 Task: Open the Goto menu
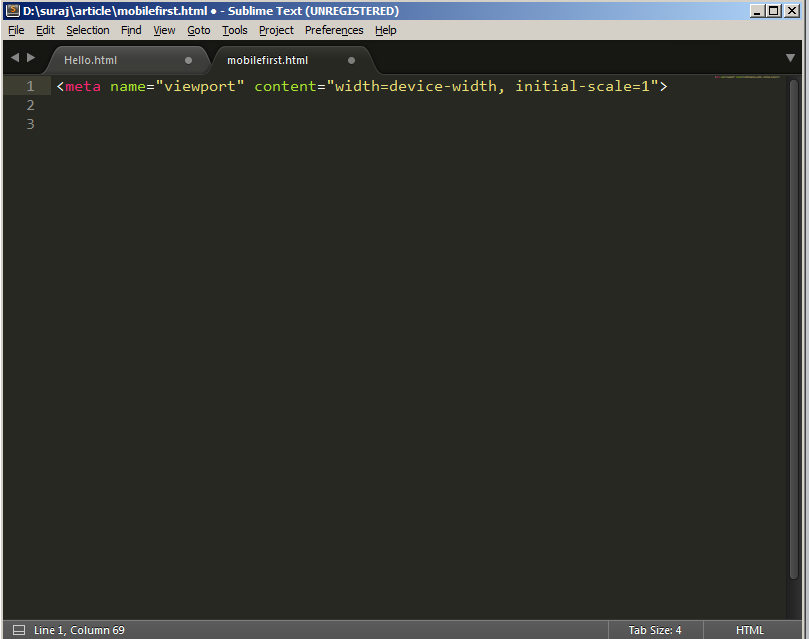click(199, 30)
